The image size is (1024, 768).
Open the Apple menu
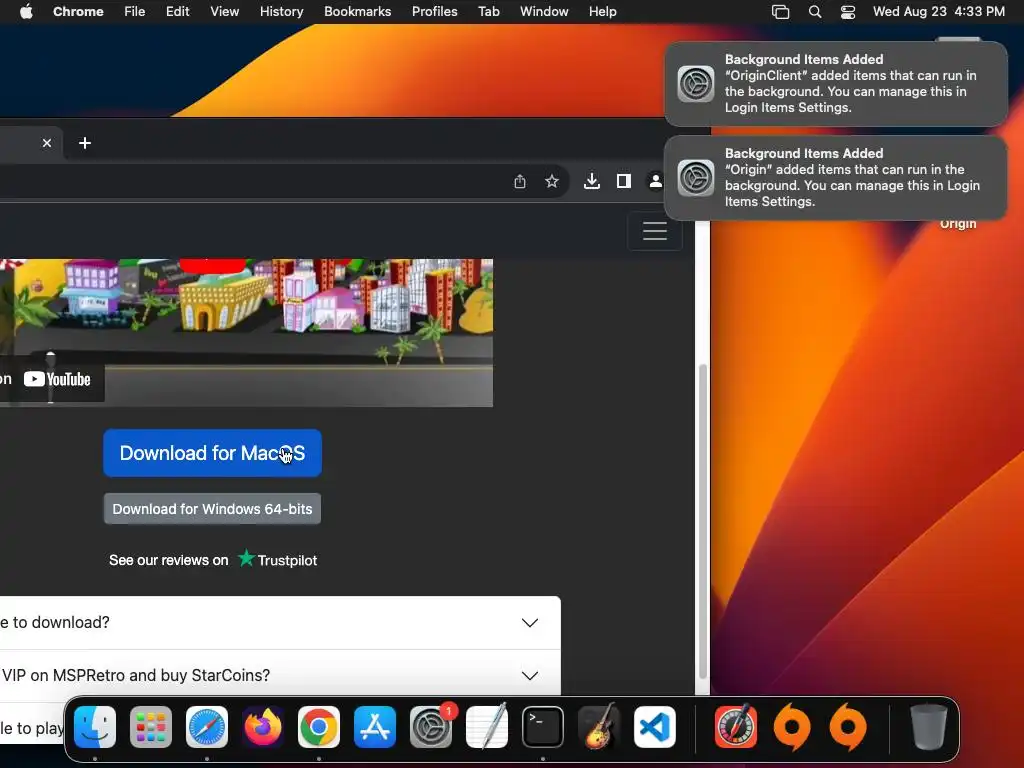point(26,12)
